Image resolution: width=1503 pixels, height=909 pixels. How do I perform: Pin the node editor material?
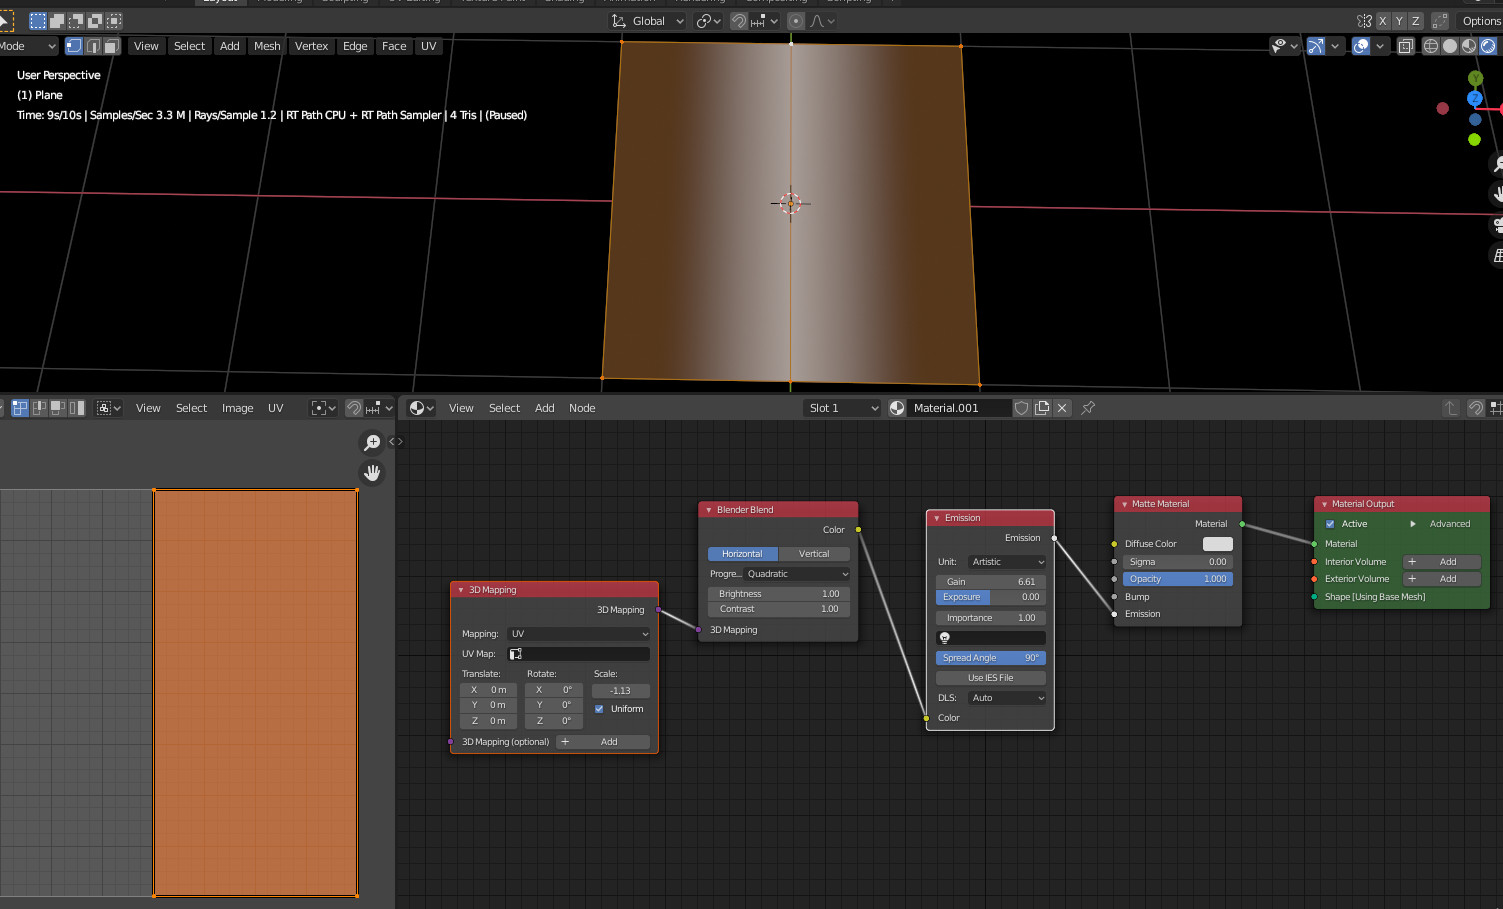coord(1088,408)
